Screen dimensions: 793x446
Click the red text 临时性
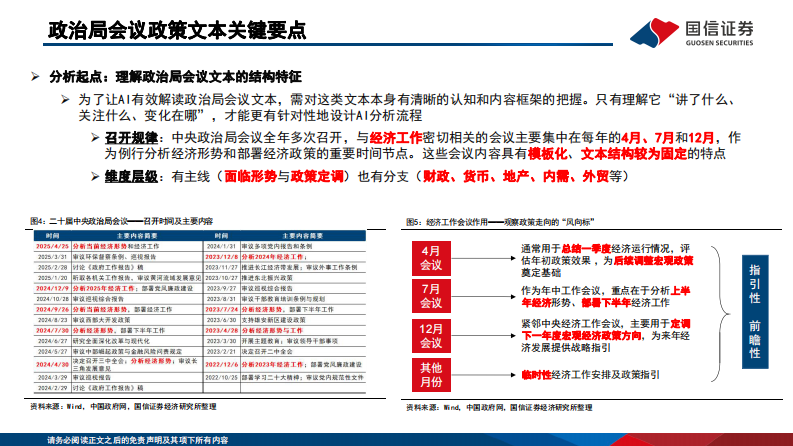pyautogui.click(x=536, y=375)
